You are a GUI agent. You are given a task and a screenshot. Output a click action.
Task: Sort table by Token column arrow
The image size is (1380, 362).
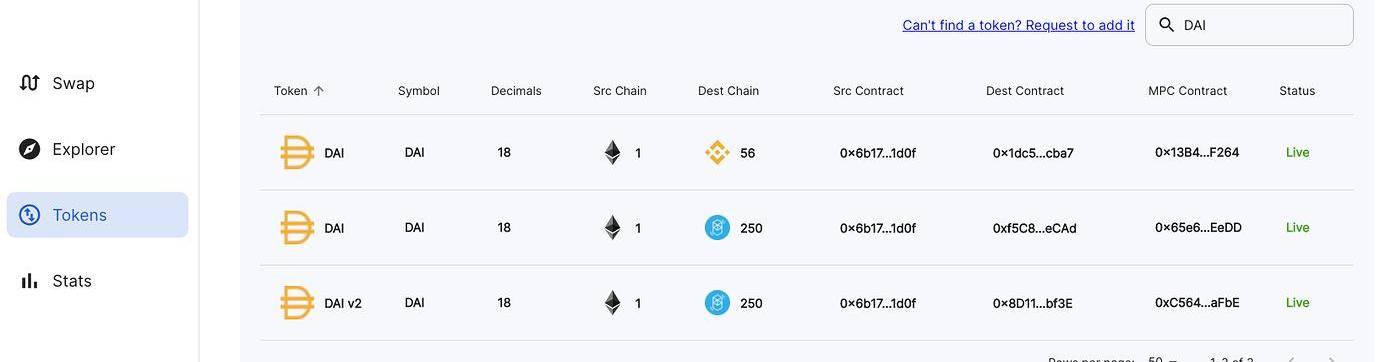(319, 90)
